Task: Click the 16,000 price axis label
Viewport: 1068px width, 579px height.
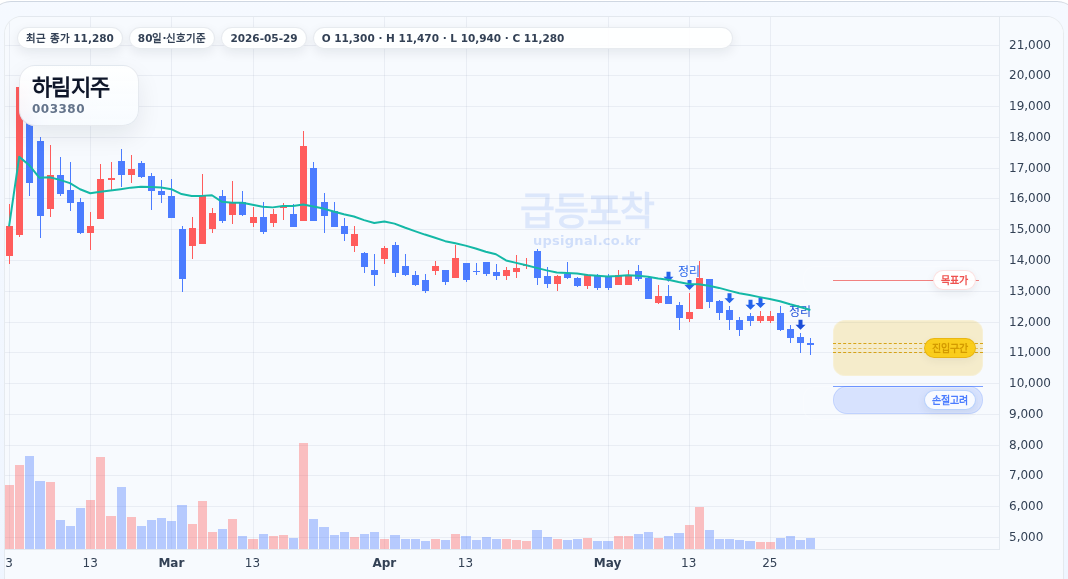Action: (1029, 198)
